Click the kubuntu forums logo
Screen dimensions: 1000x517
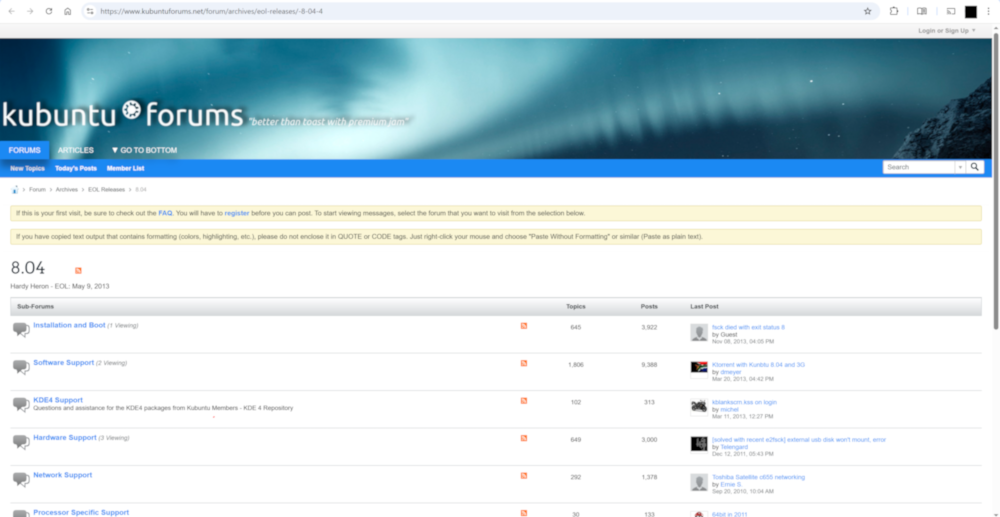(x=122, y=115)
